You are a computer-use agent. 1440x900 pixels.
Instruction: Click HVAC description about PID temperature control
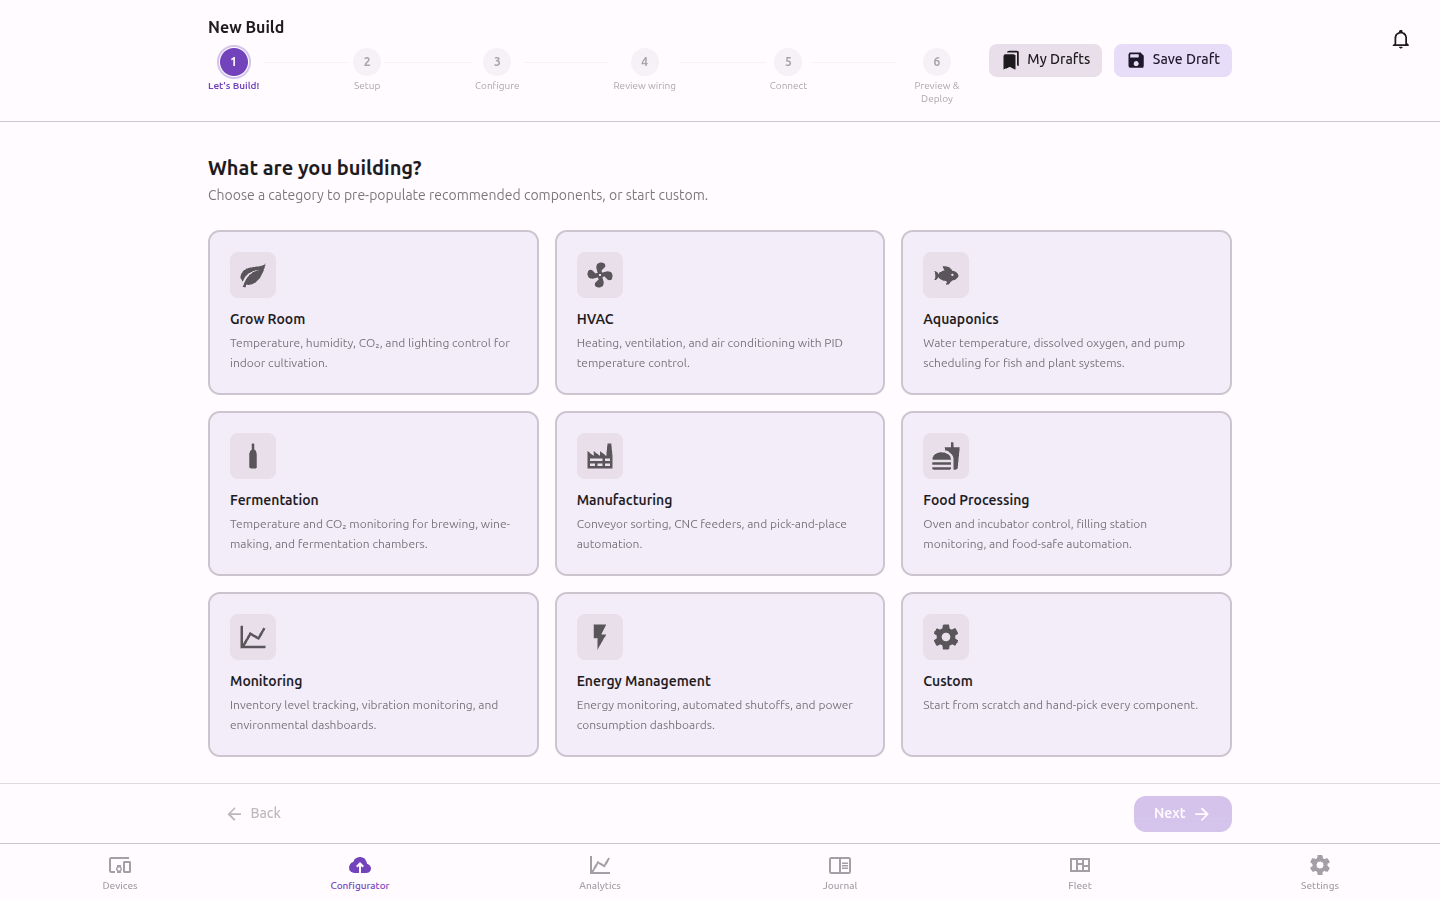pyautogui.click(x=710, y=353)
